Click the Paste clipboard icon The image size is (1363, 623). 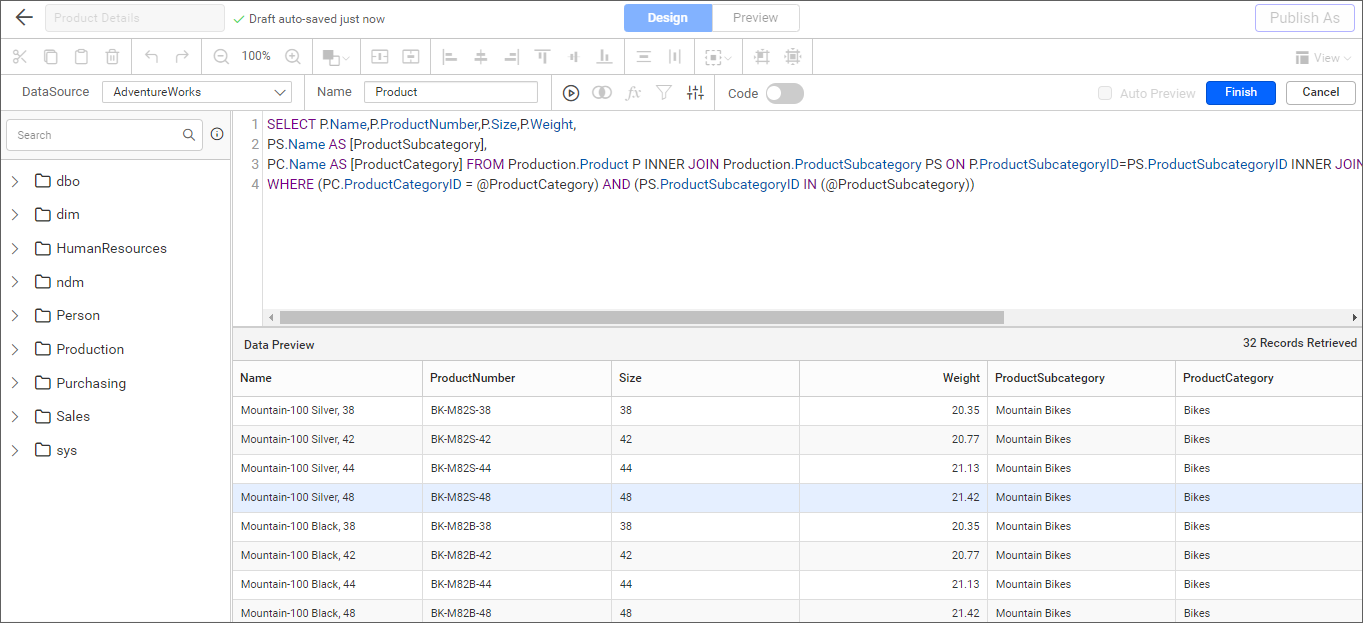82,57
